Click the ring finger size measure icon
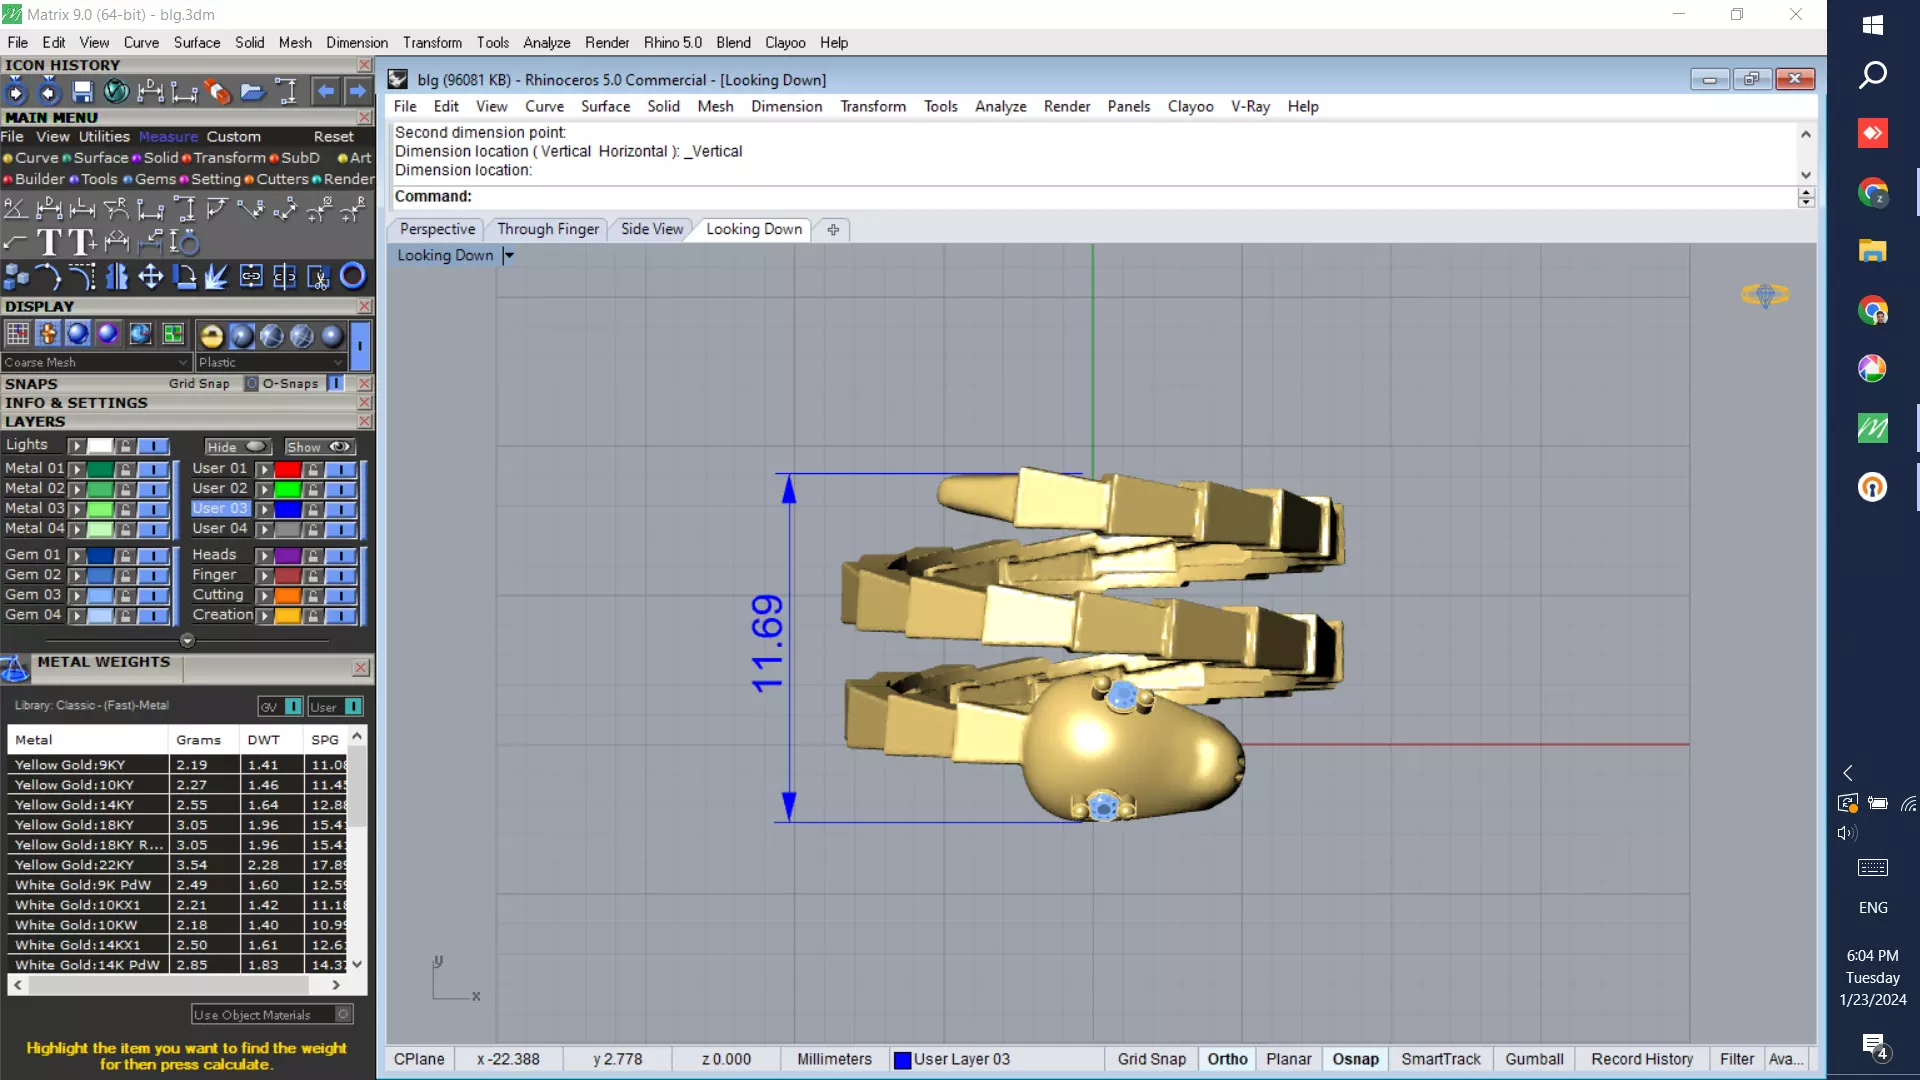Viewport: 1920px width, 1080px height. point(184,242)
